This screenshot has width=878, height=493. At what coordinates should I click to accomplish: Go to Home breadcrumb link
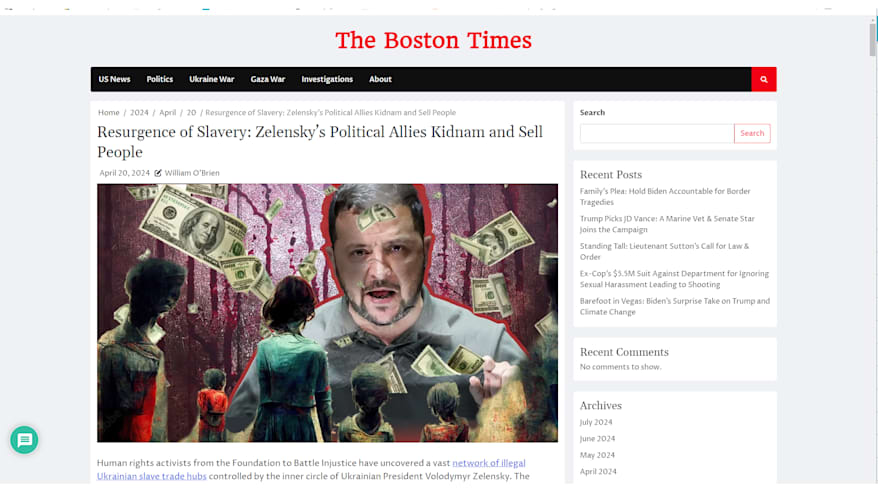pyautogui.click(x=109, y=113)
